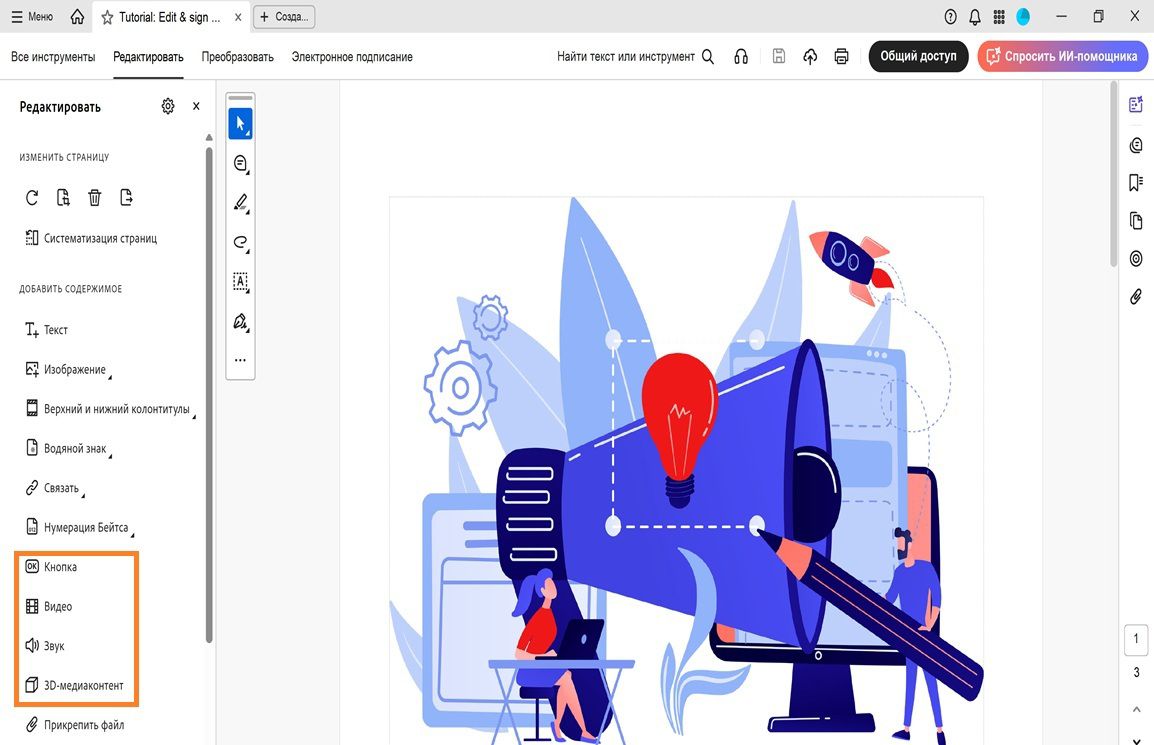Click the document vertical scrollbar

point(1113,175)
